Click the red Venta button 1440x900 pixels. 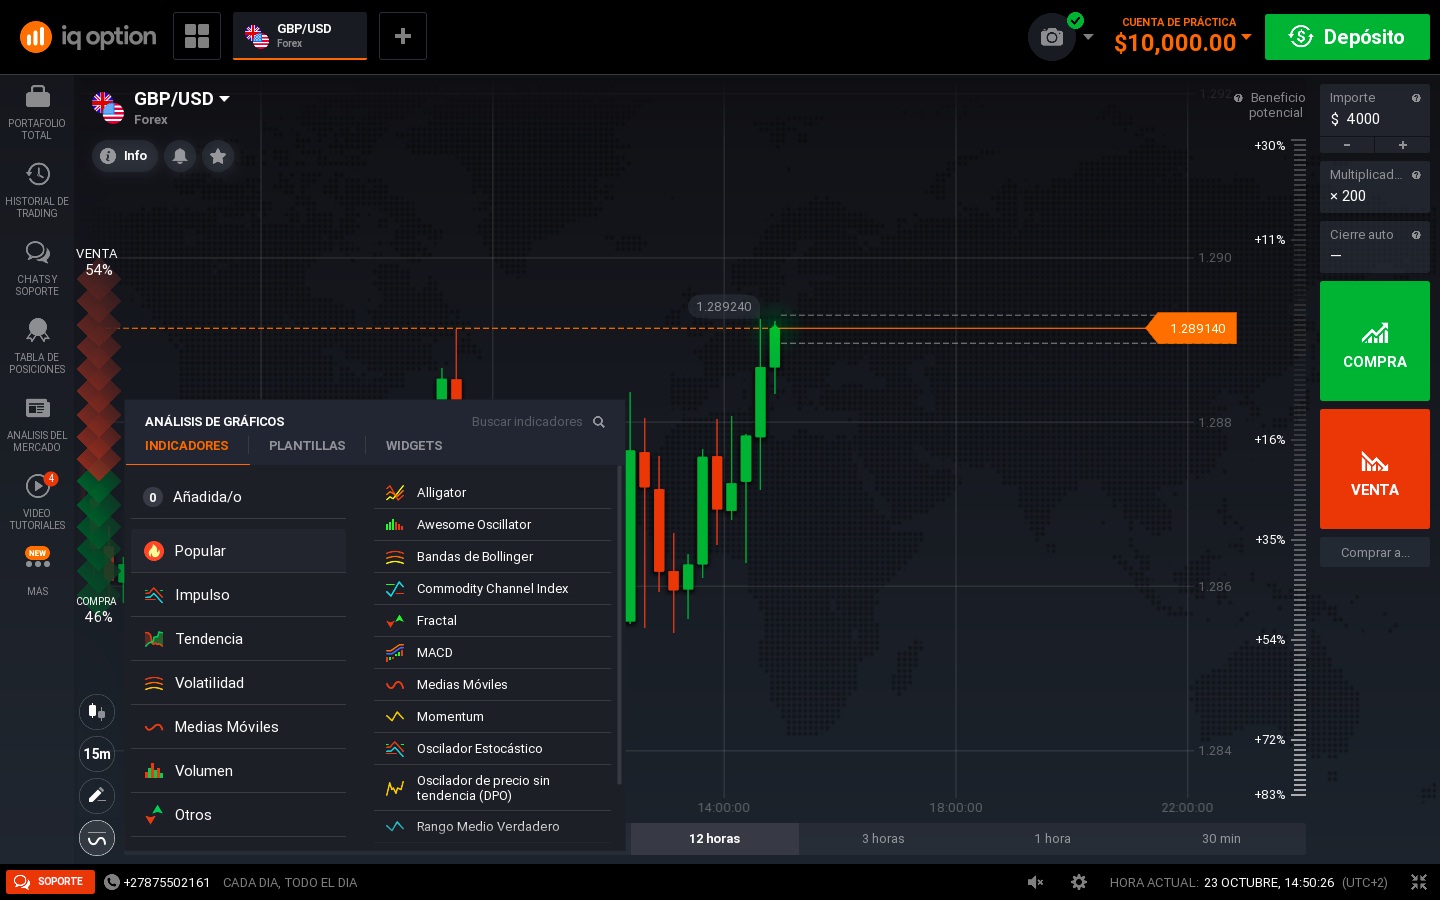click(1375, 469)
